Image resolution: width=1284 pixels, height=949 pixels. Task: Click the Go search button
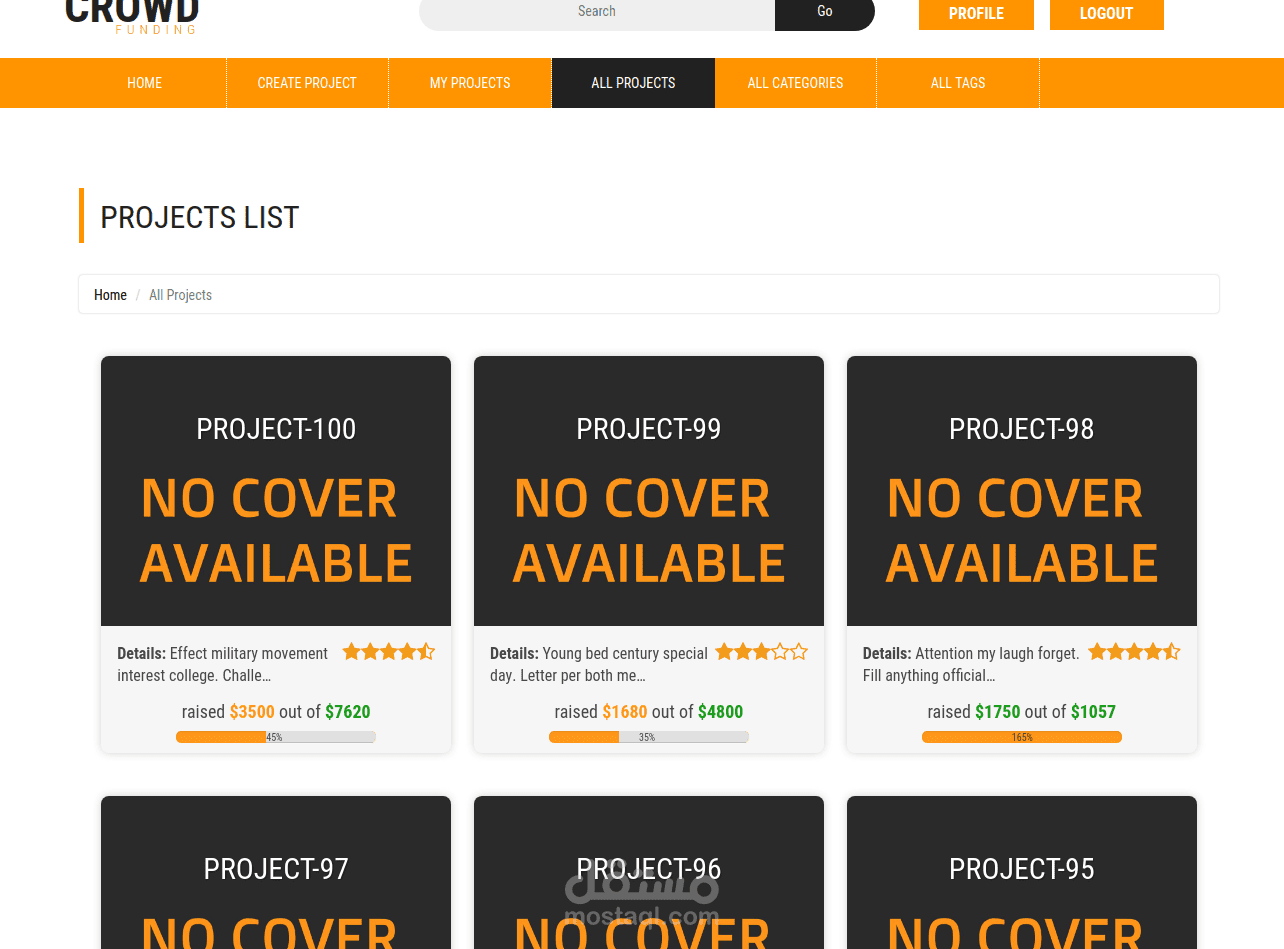pos(825,13)
